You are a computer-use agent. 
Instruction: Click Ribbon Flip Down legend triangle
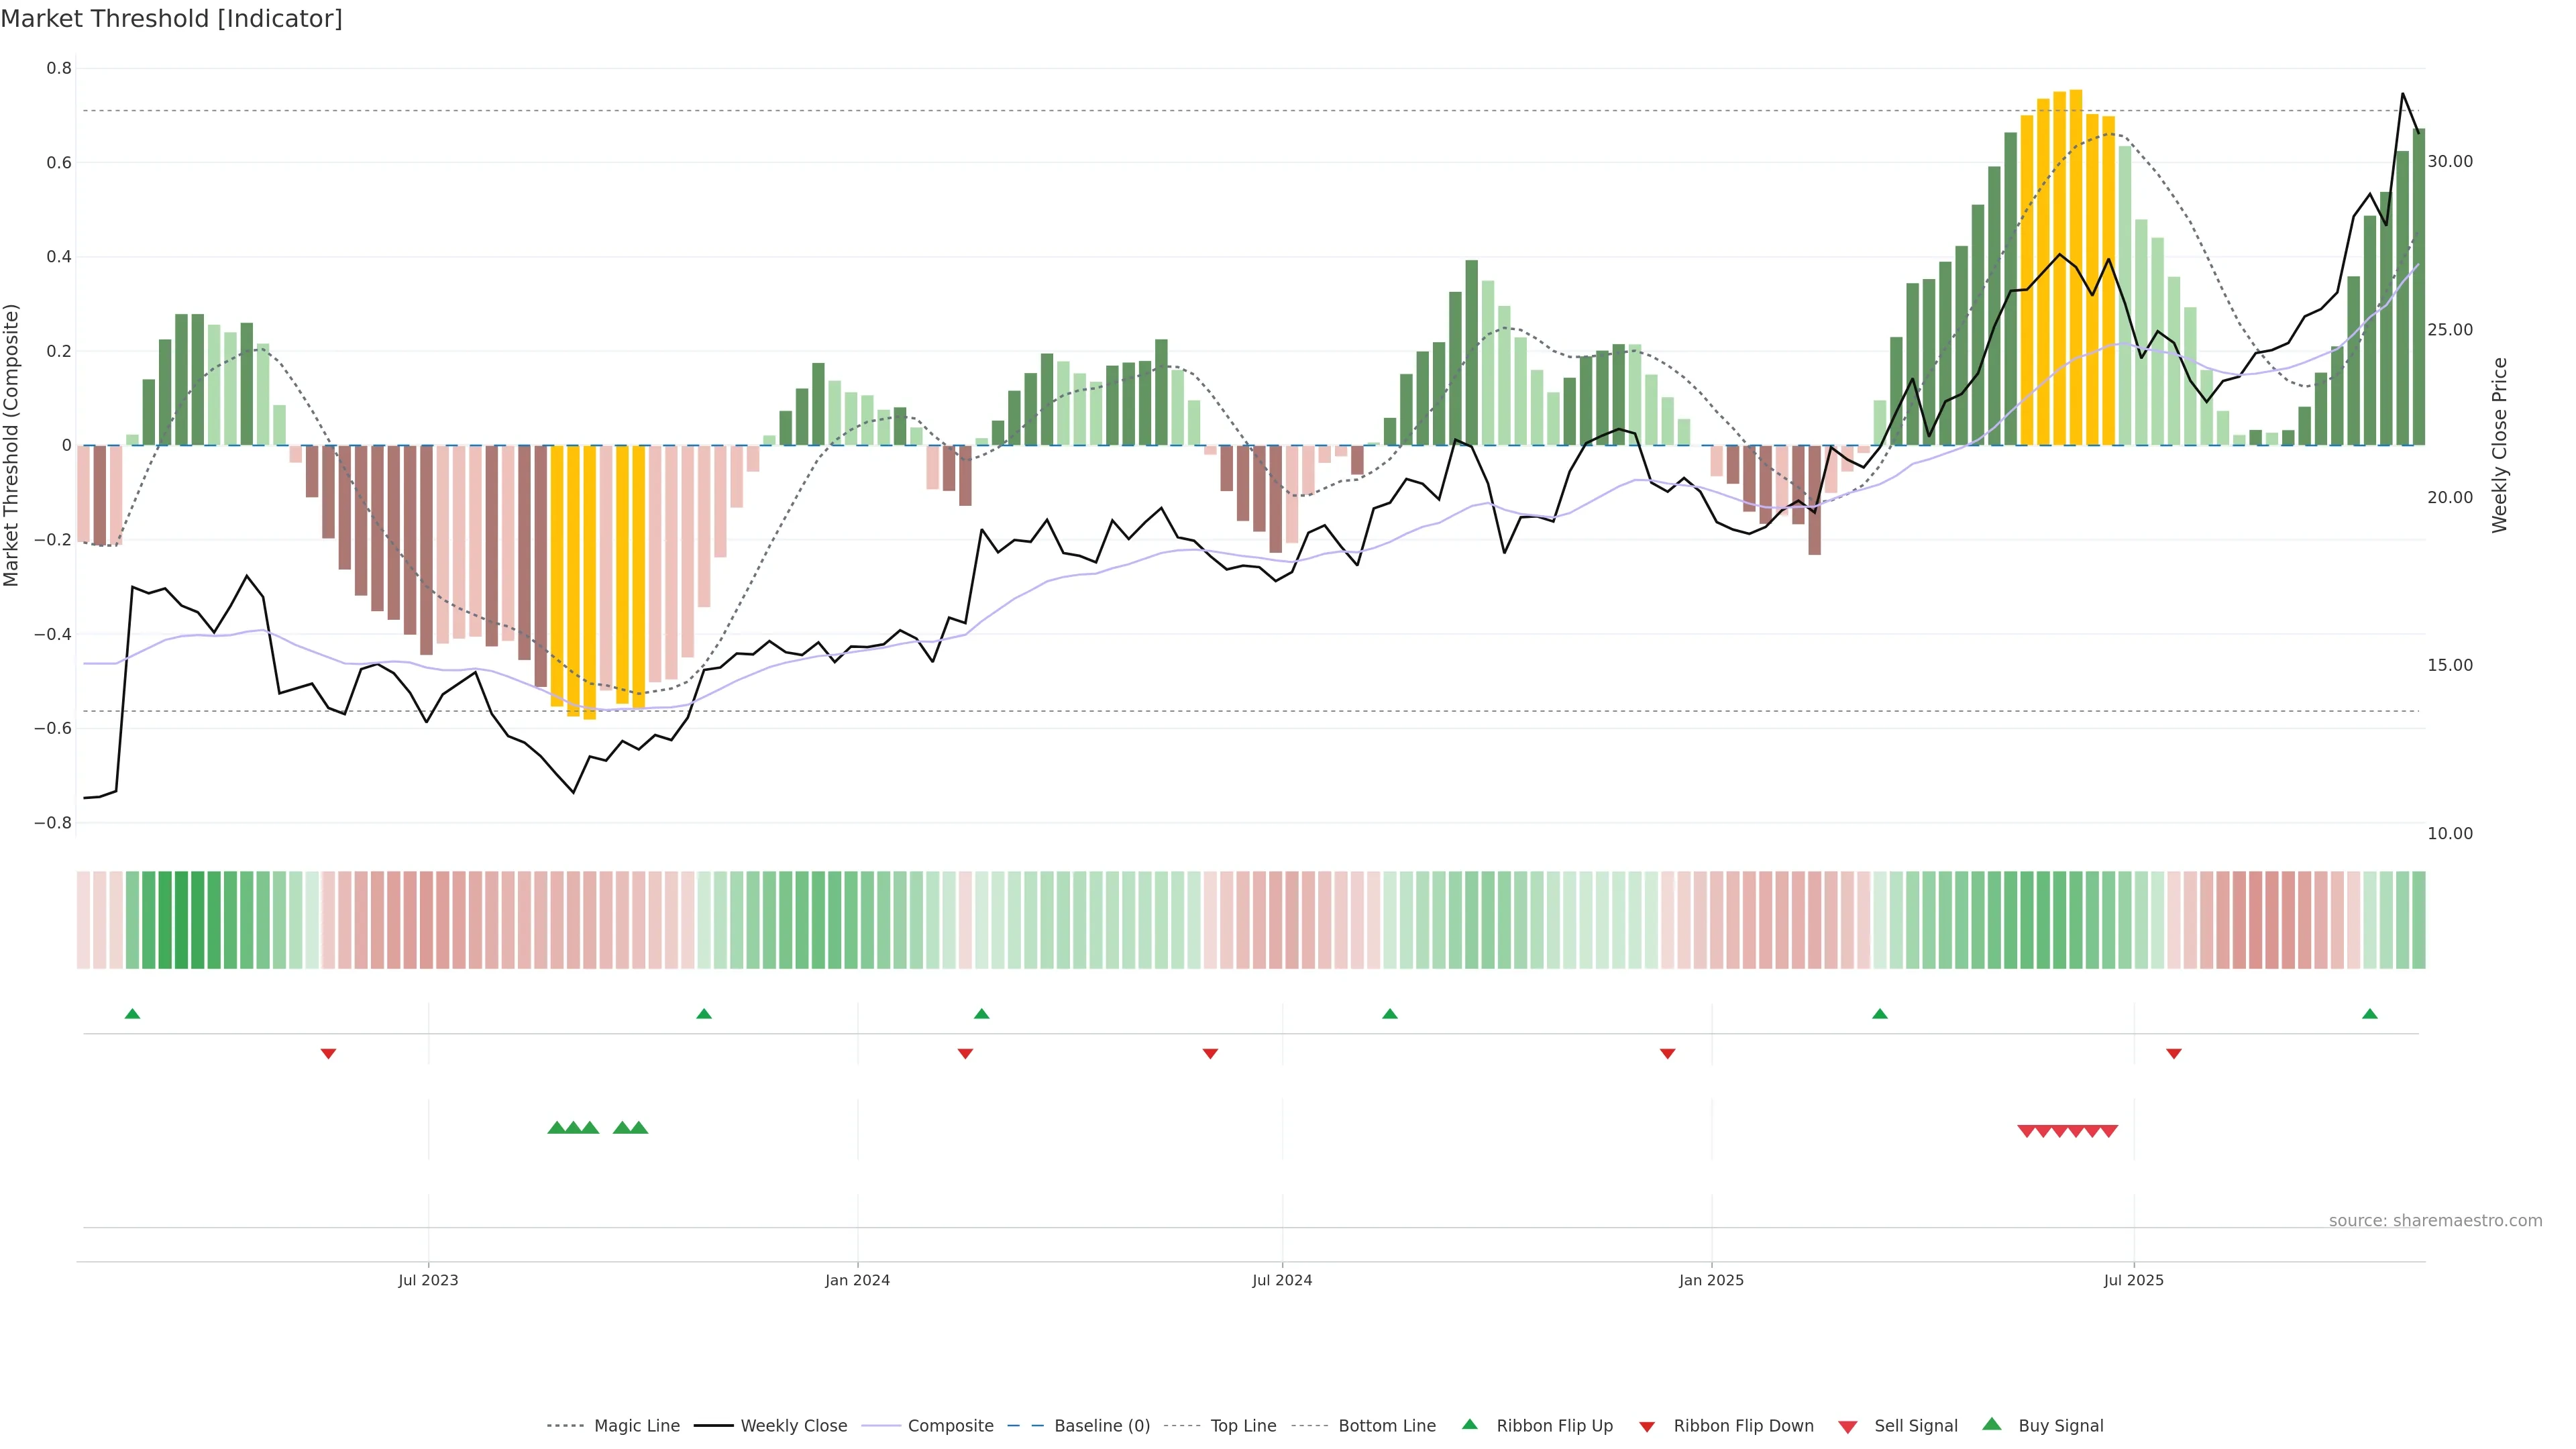pos(1647,1427)
